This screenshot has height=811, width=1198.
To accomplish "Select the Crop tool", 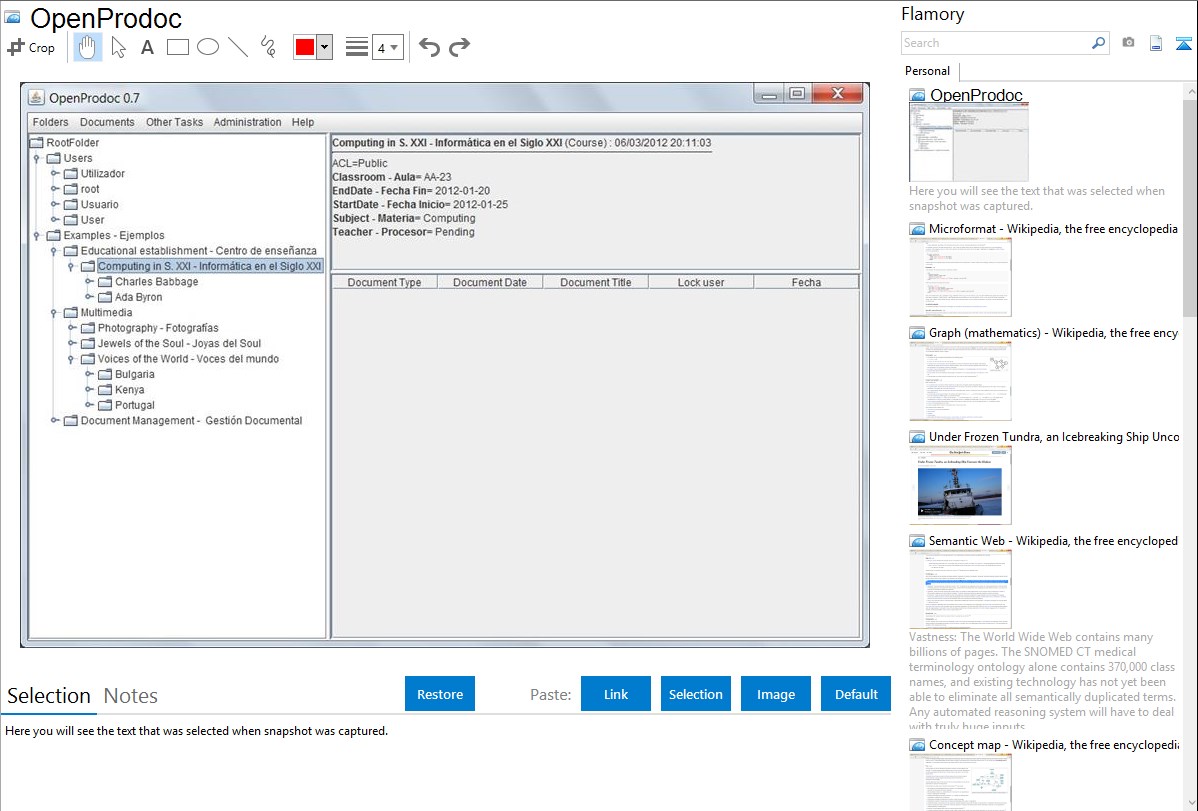I will pos(31,47).
